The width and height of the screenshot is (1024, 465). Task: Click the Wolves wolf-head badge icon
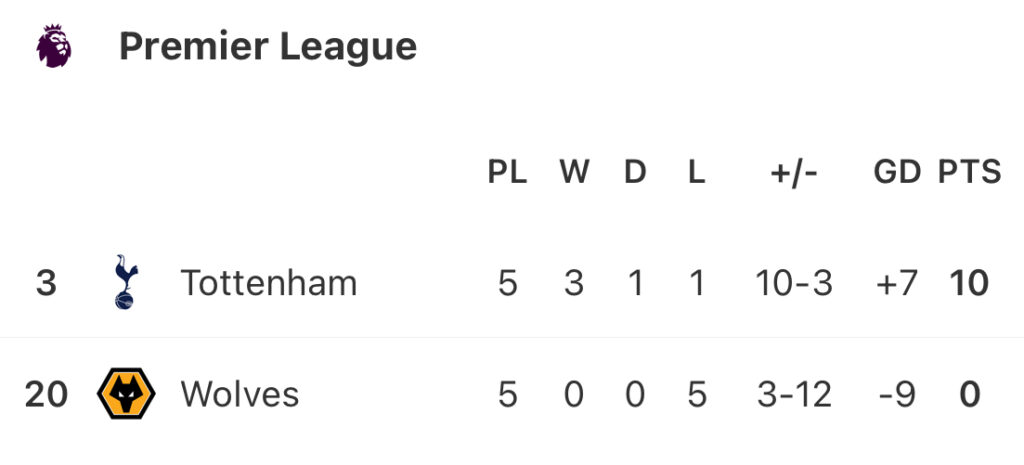point(126,394)
